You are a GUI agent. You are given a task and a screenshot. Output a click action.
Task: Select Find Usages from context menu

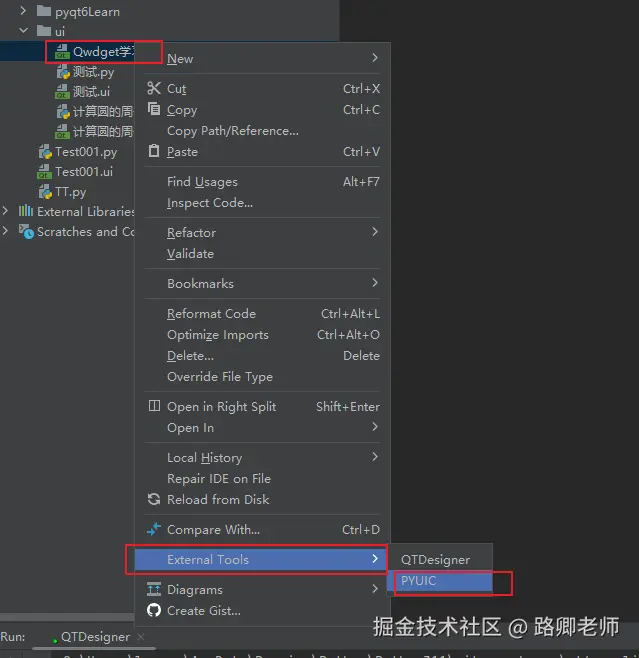pyautogui.click(x=262, y=182)
